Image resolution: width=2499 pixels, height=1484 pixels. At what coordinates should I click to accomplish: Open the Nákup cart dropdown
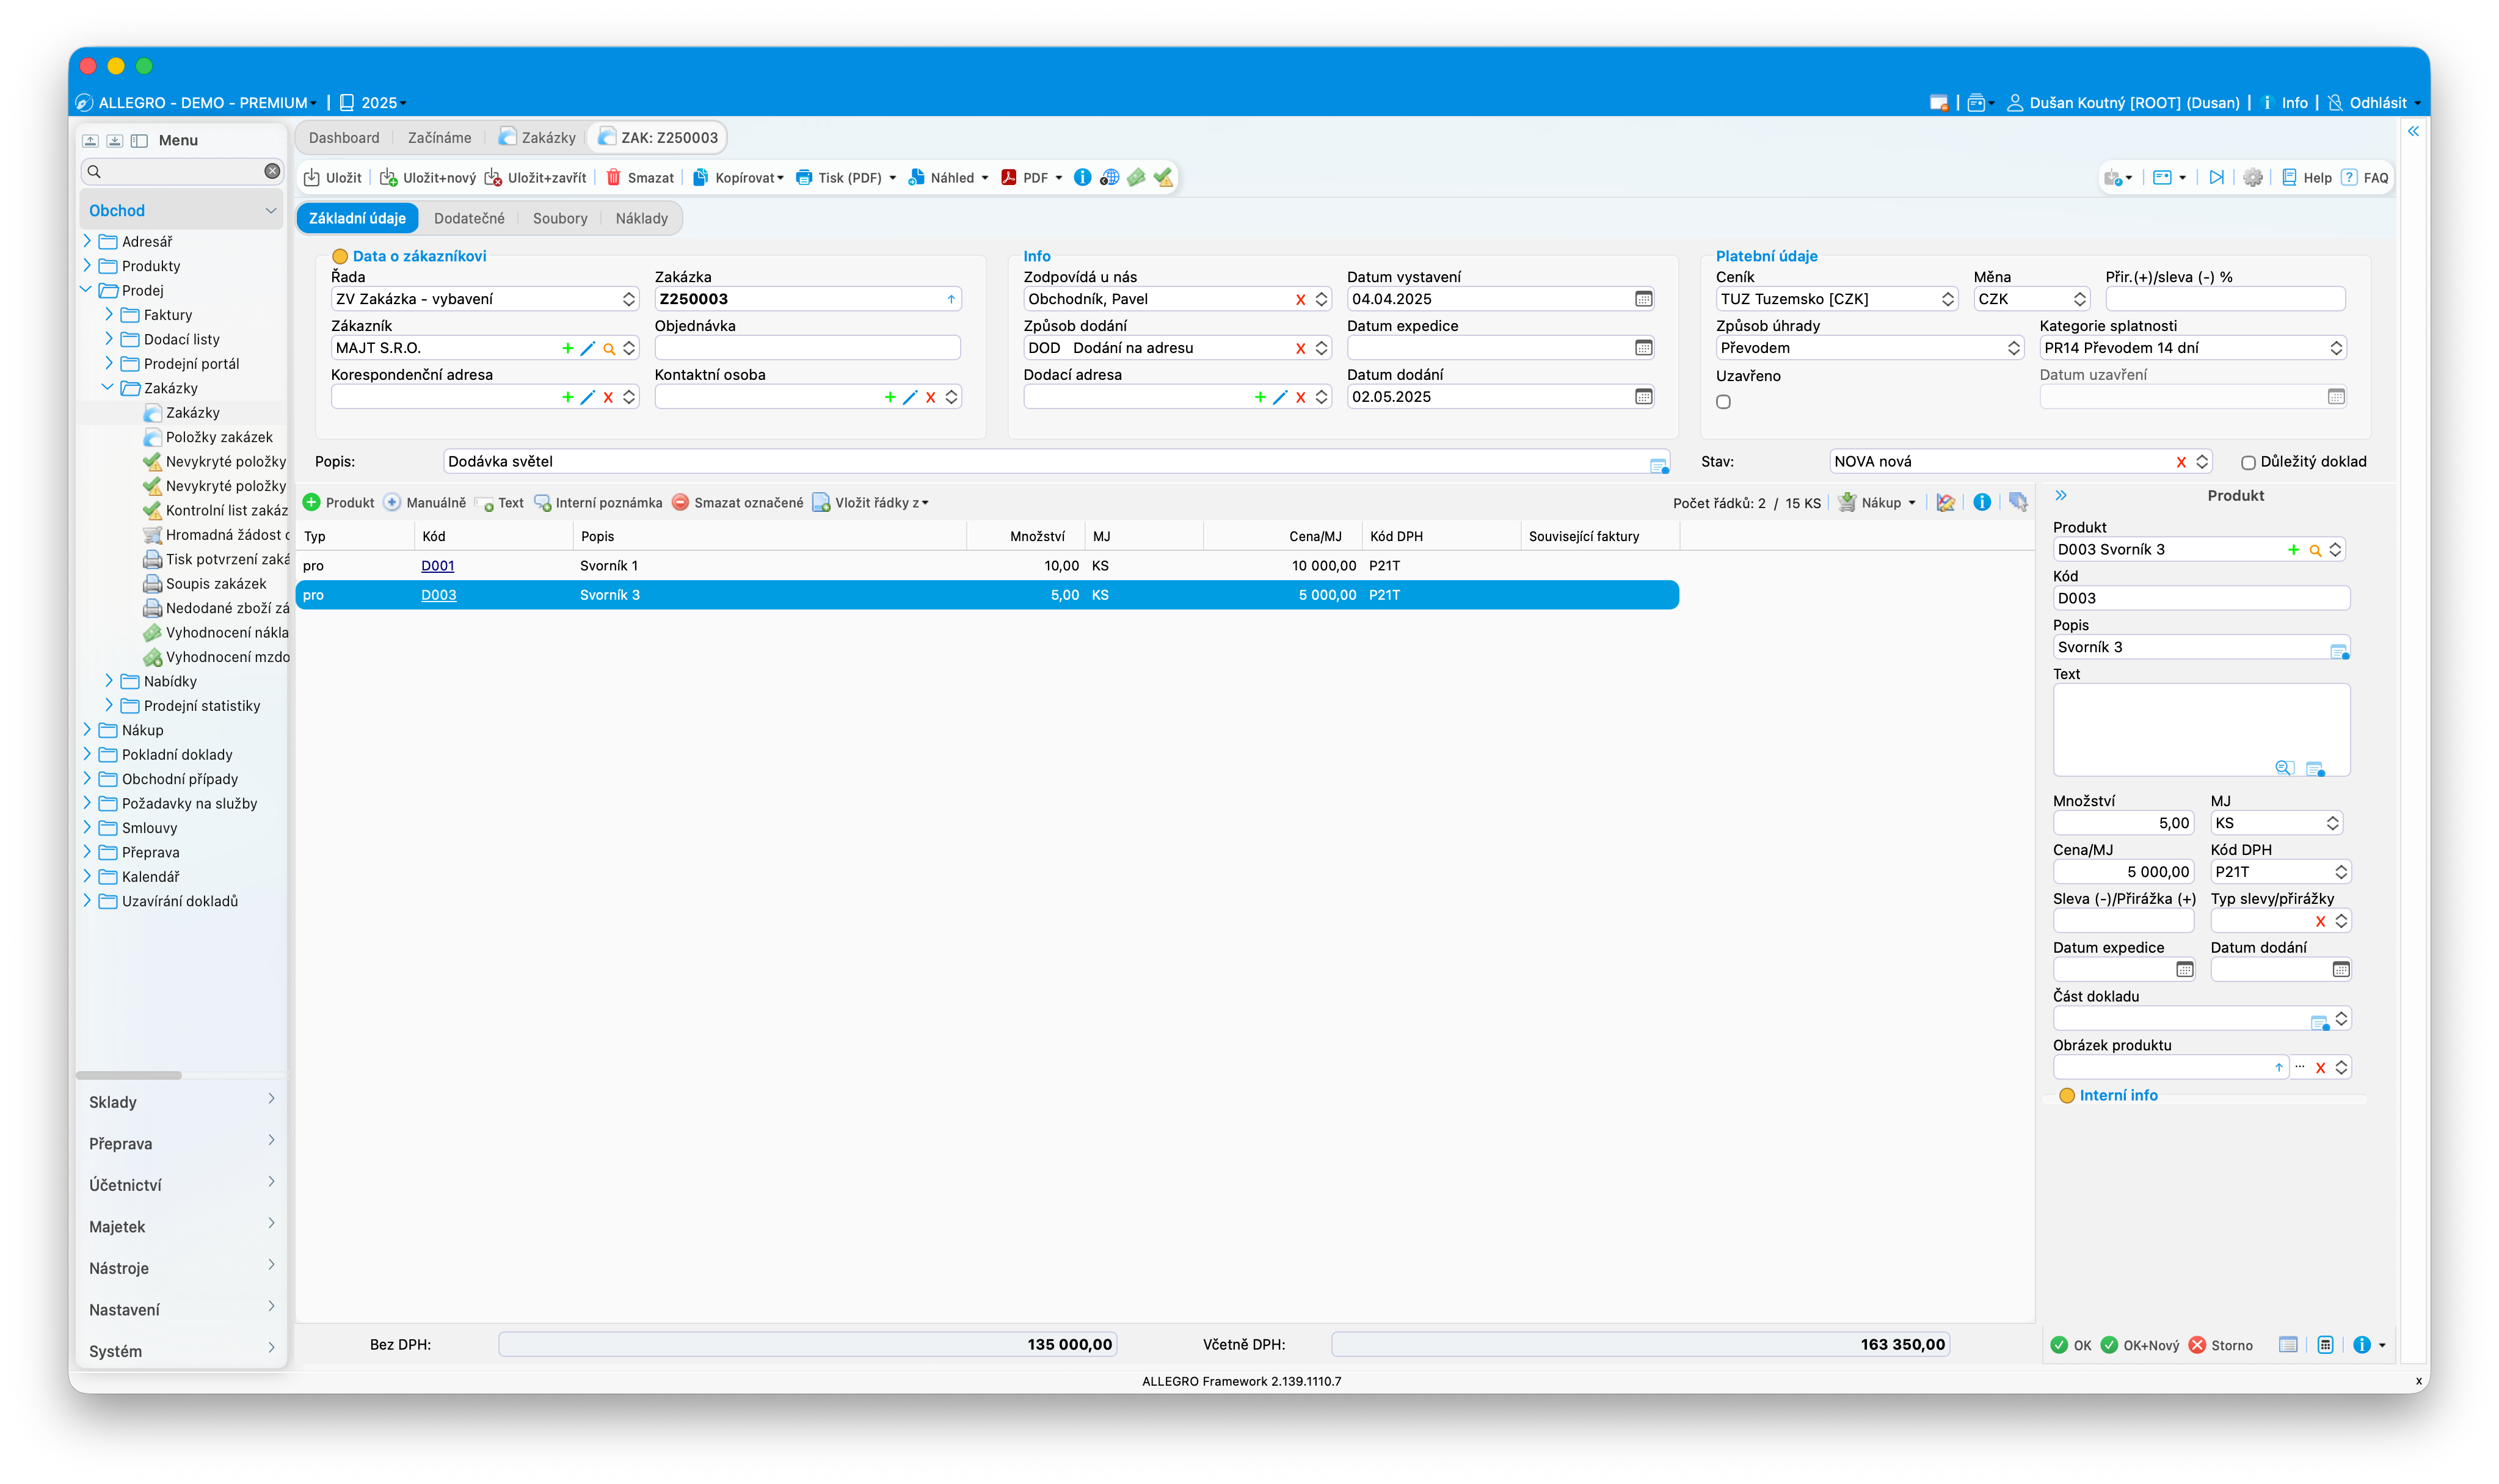coord(1877,503)
